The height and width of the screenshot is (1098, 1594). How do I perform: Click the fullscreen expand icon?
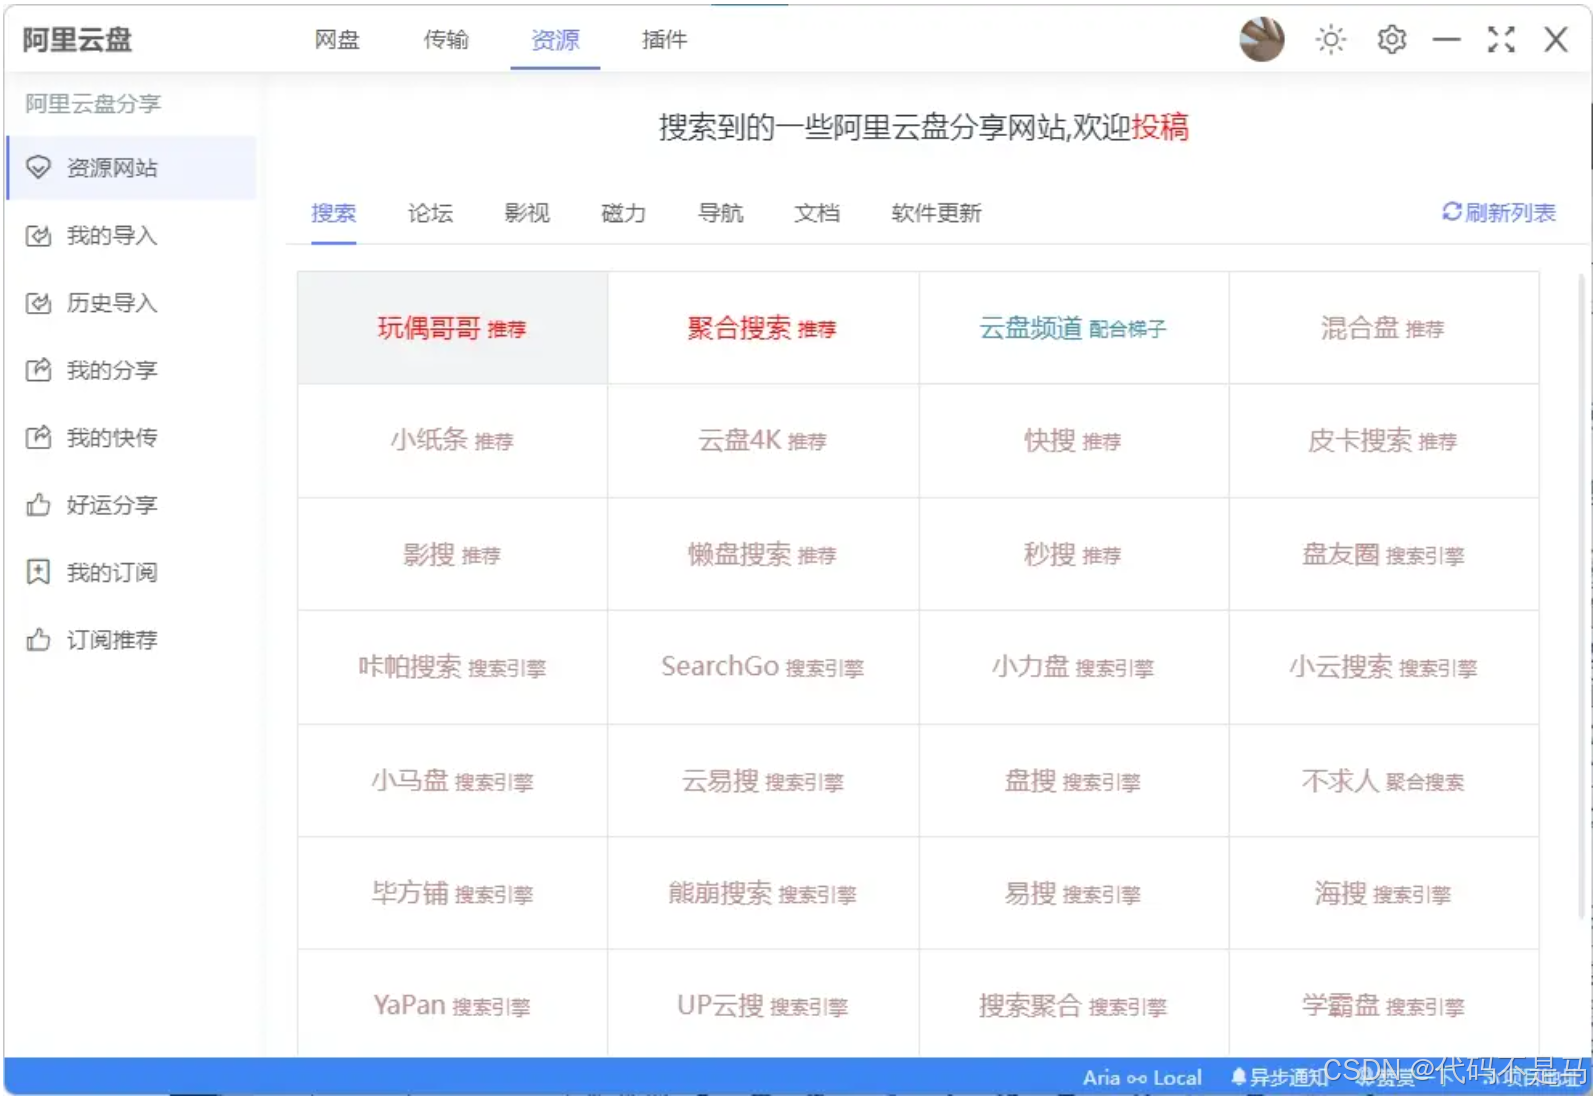1501,40
